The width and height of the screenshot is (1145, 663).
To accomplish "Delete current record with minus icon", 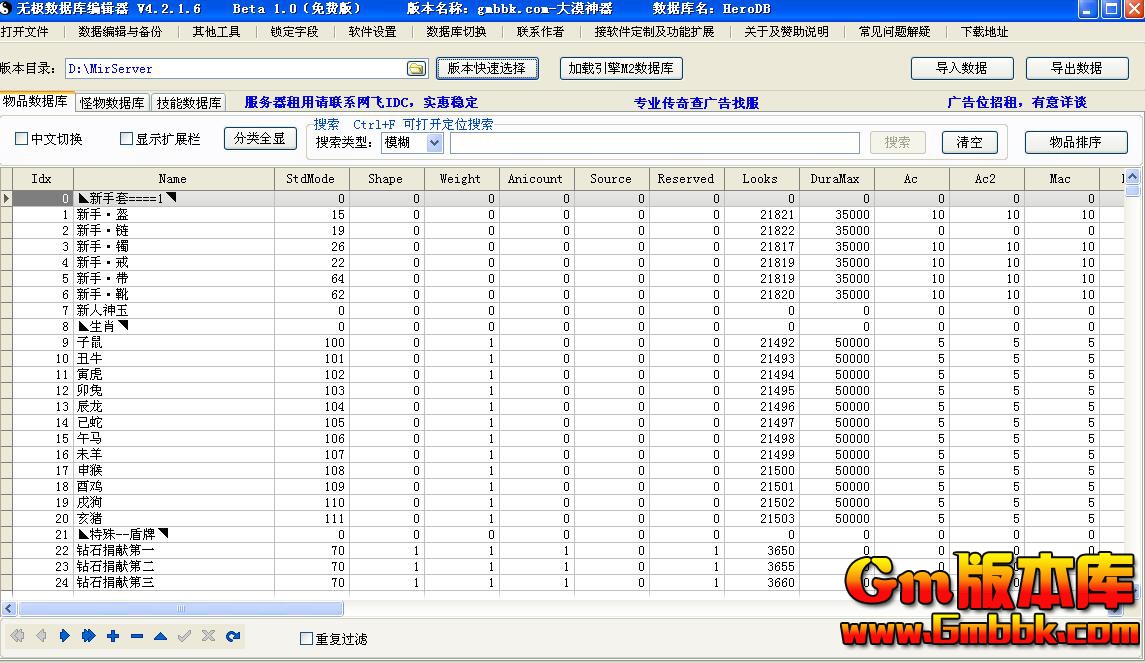I will coord(137,636).
